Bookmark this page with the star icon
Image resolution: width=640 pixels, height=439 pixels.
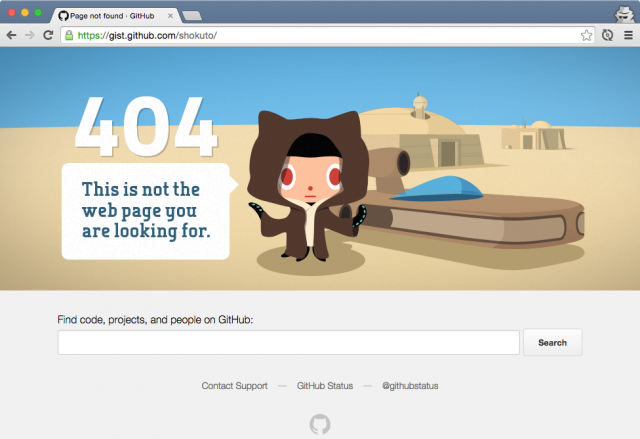tap(586, 35)
